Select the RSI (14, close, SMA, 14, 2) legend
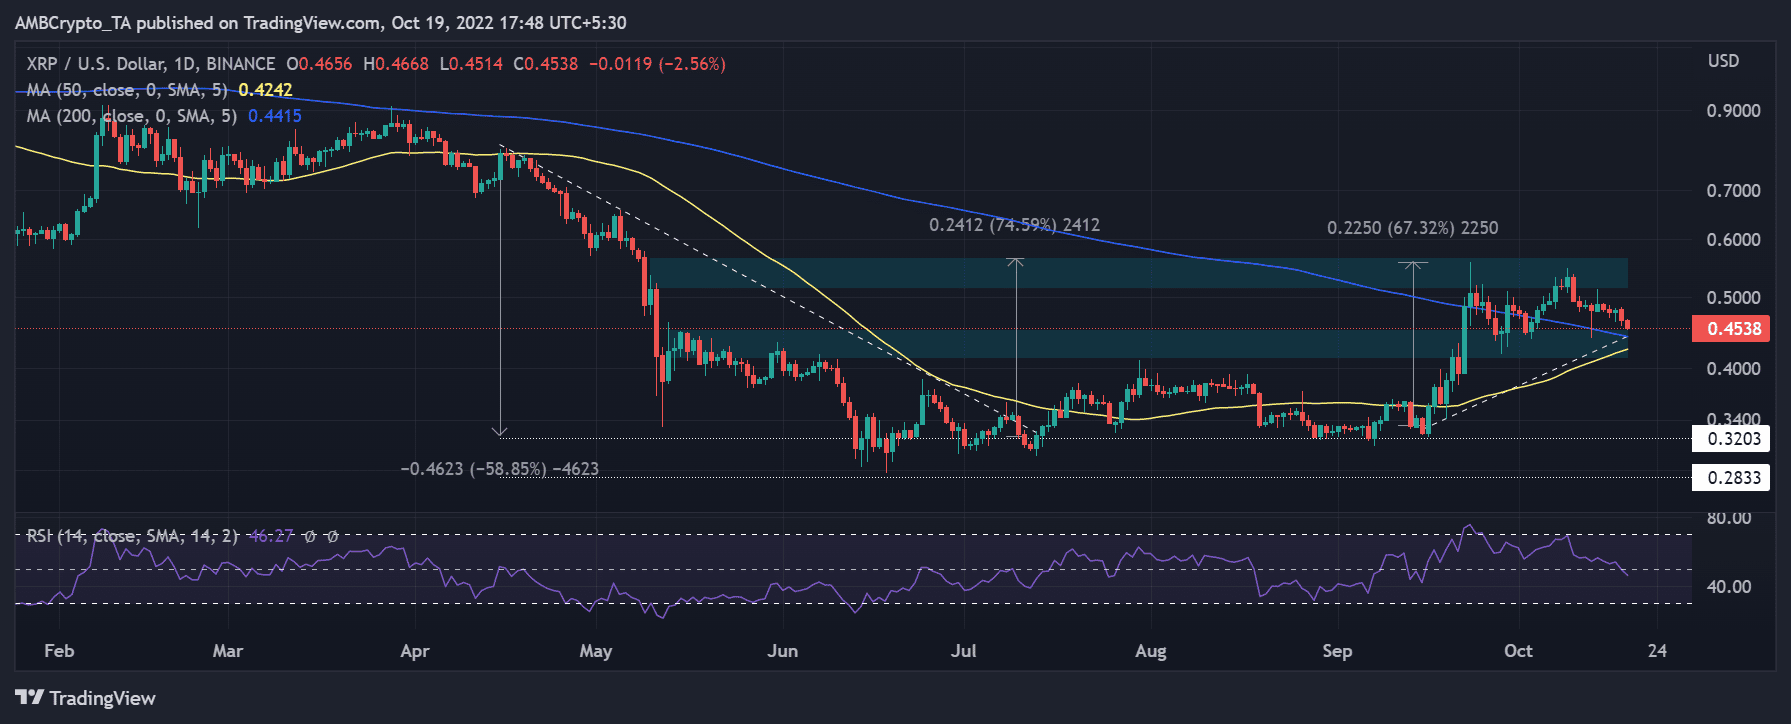Viewport: 1791px width, 724px height. [x=133, y=536]
